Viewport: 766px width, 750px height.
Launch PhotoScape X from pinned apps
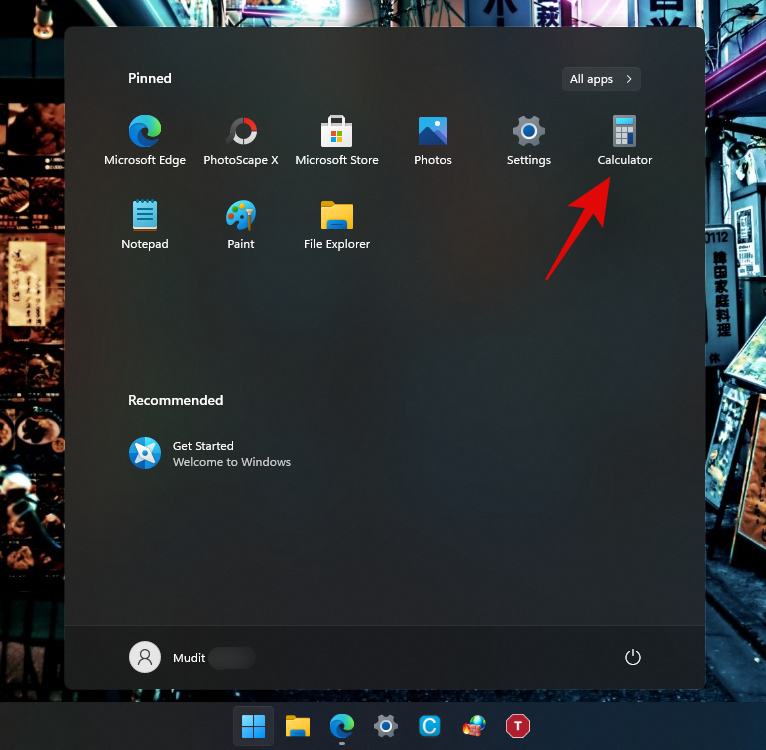[x=241, y=140]
